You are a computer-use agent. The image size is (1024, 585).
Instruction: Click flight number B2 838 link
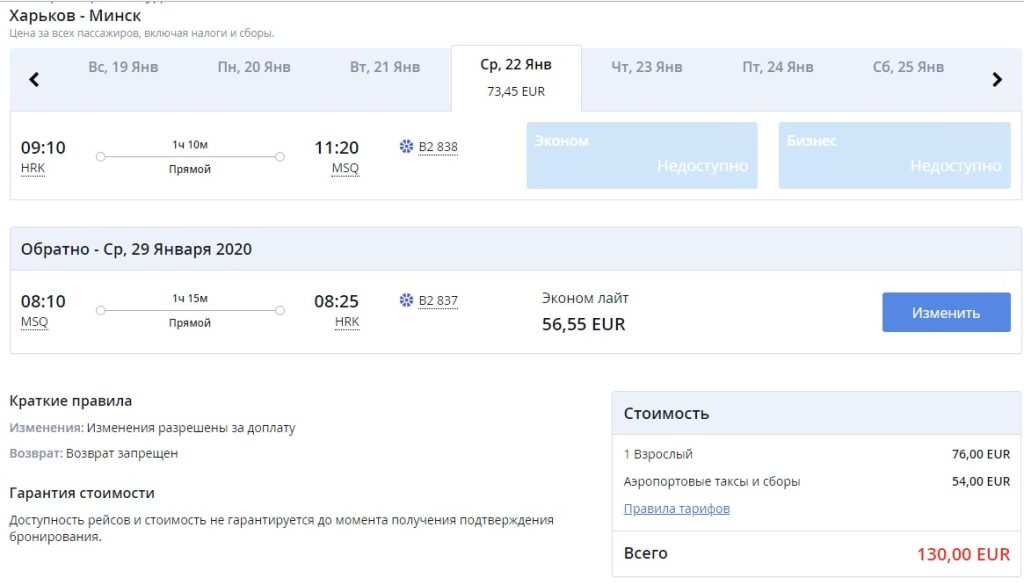(x=438, y=147)
